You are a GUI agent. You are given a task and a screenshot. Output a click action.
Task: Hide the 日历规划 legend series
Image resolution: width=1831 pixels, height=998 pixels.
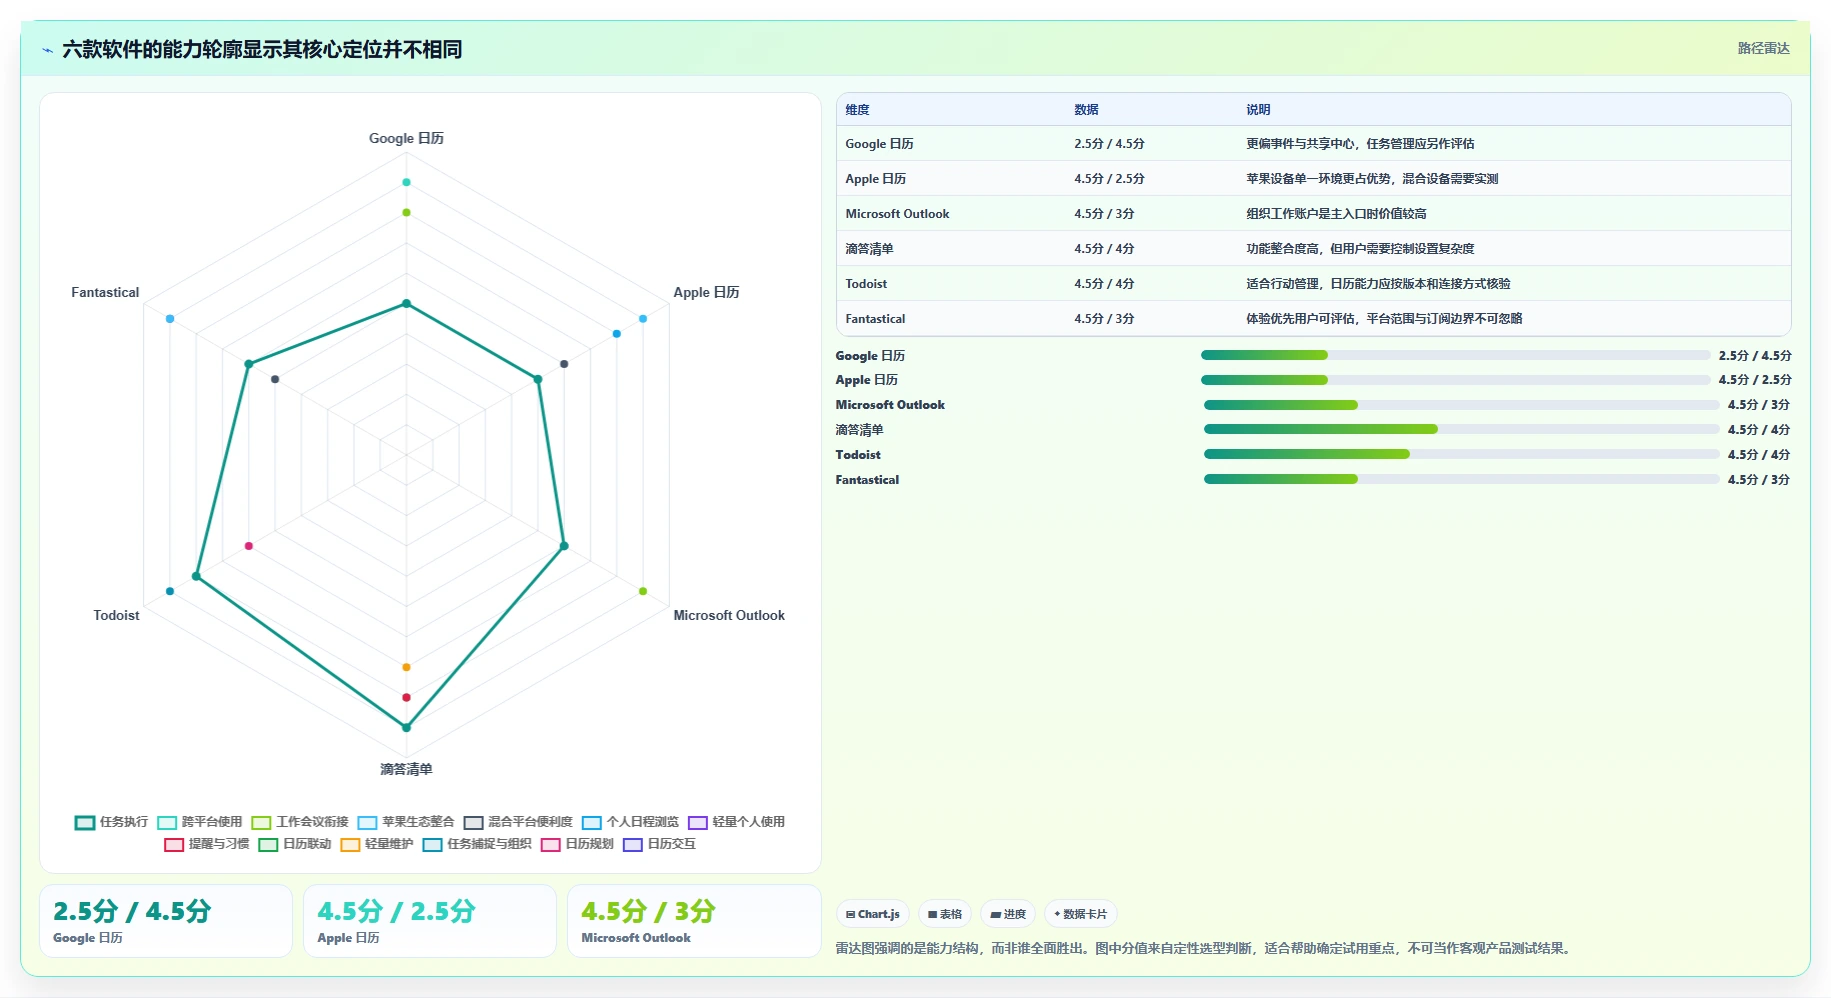pos(576,844)
